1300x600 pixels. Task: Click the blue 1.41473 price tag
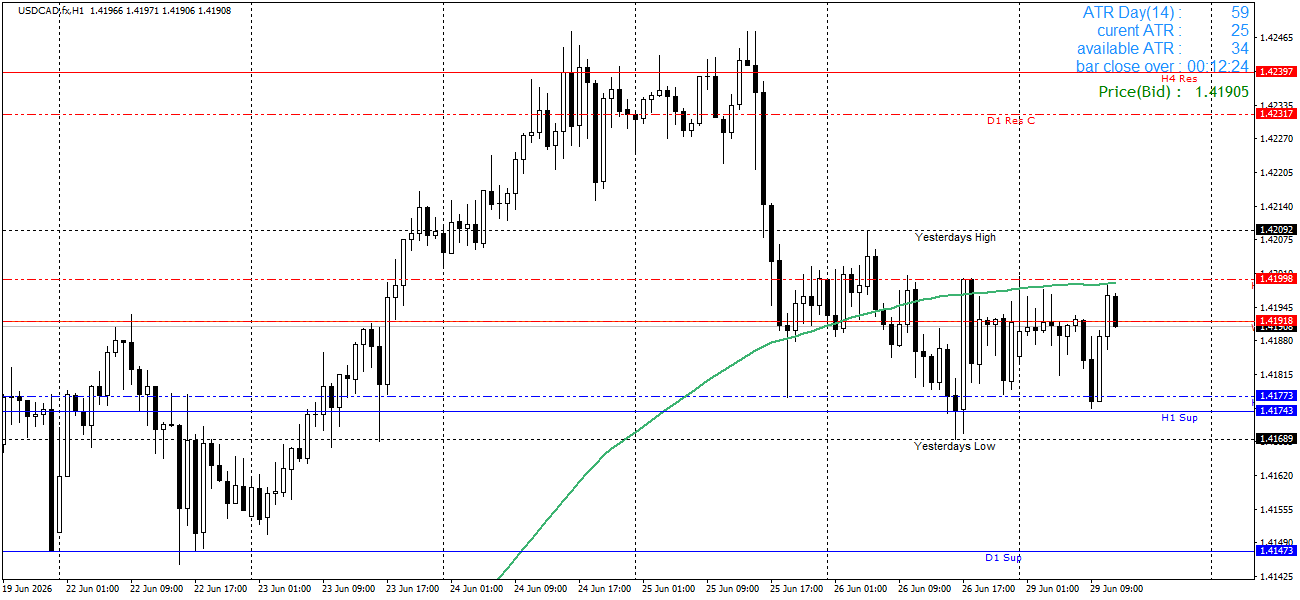1276,551
